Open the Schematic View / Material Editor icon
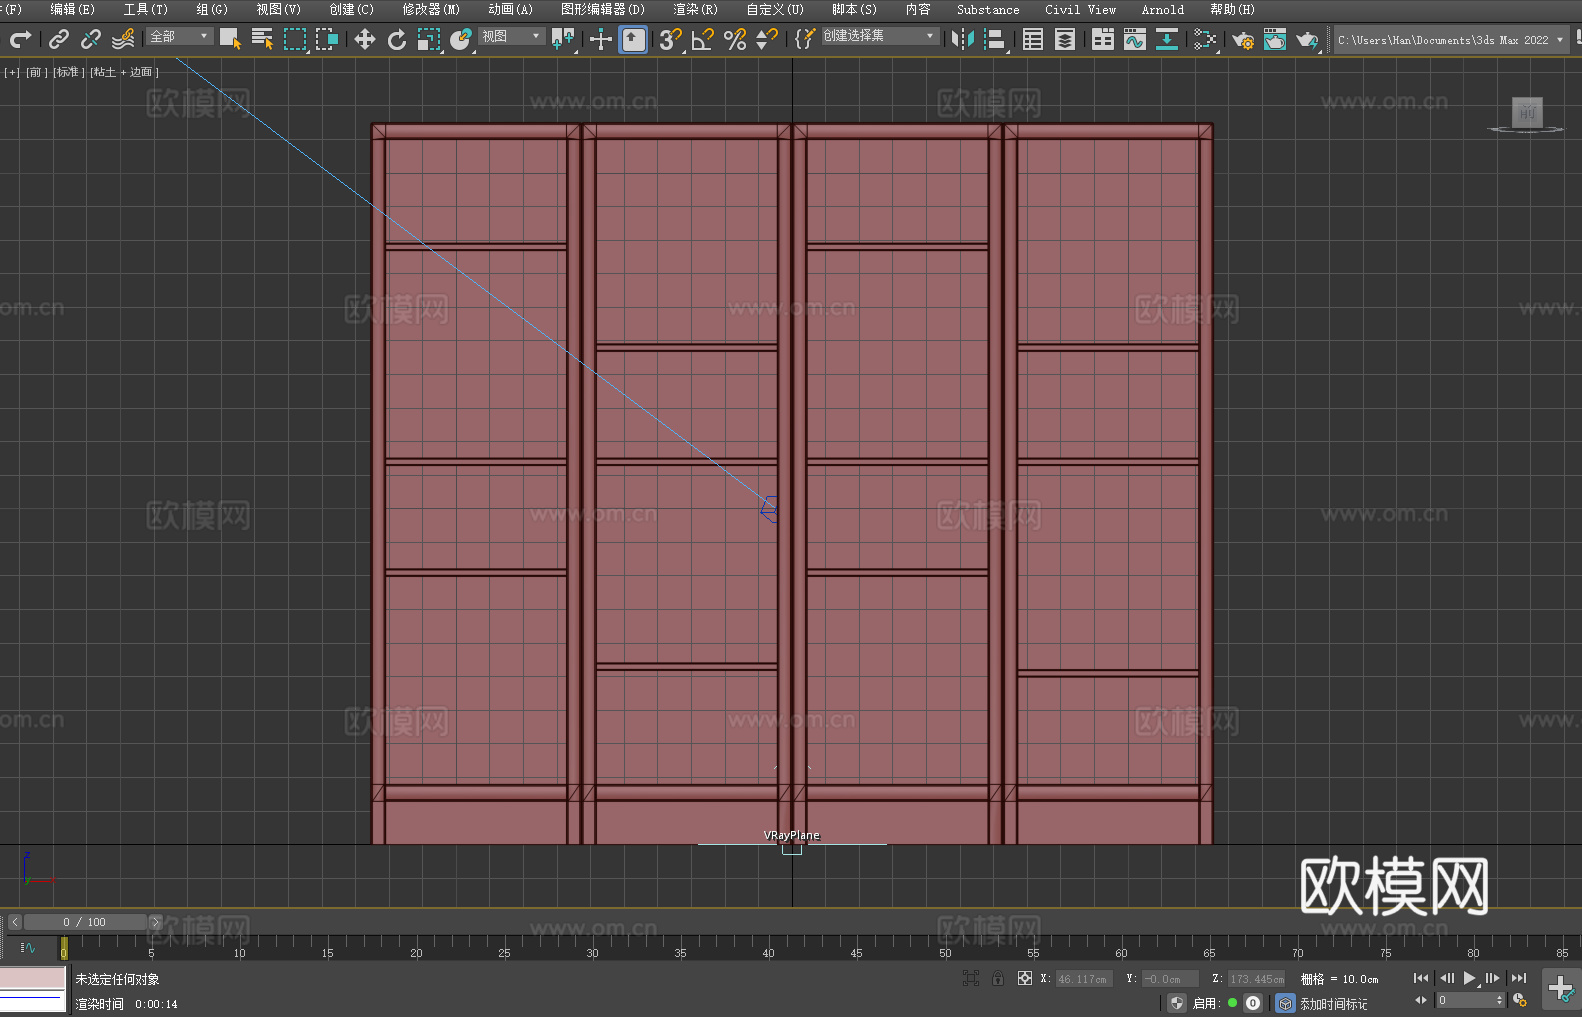The width and height of the screenshot is (1582, 1017). tap(1205, 39)
